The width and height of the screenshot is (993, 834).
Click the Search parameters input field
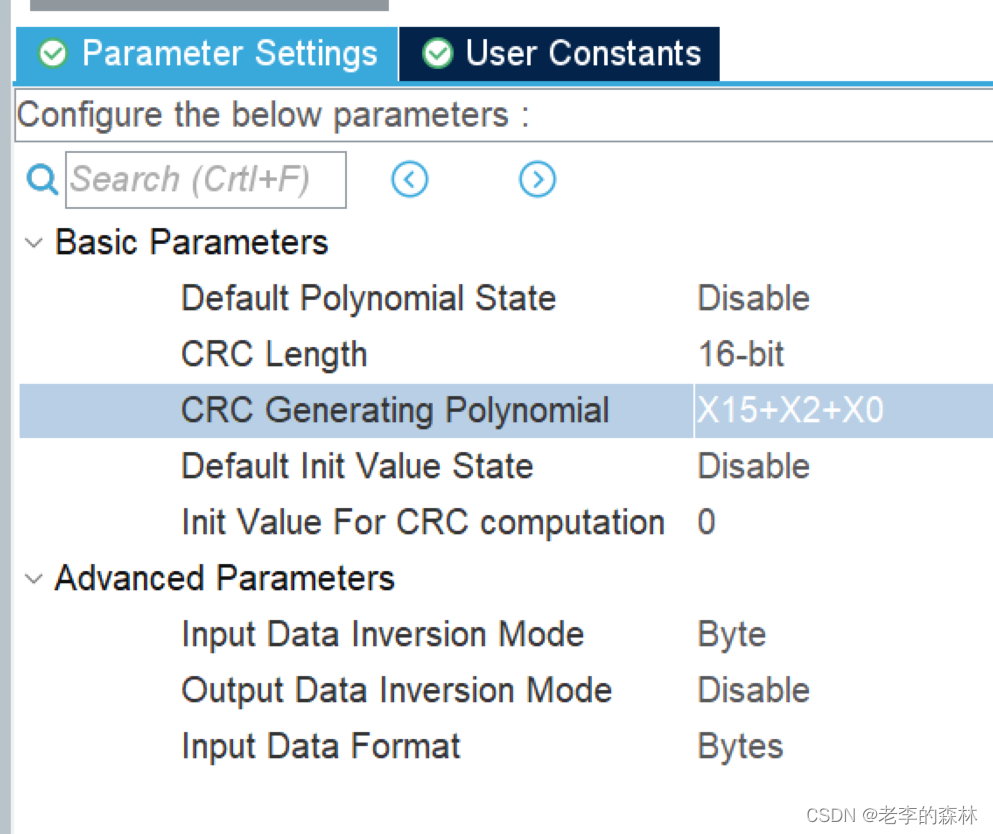click(x=206, y=180)
